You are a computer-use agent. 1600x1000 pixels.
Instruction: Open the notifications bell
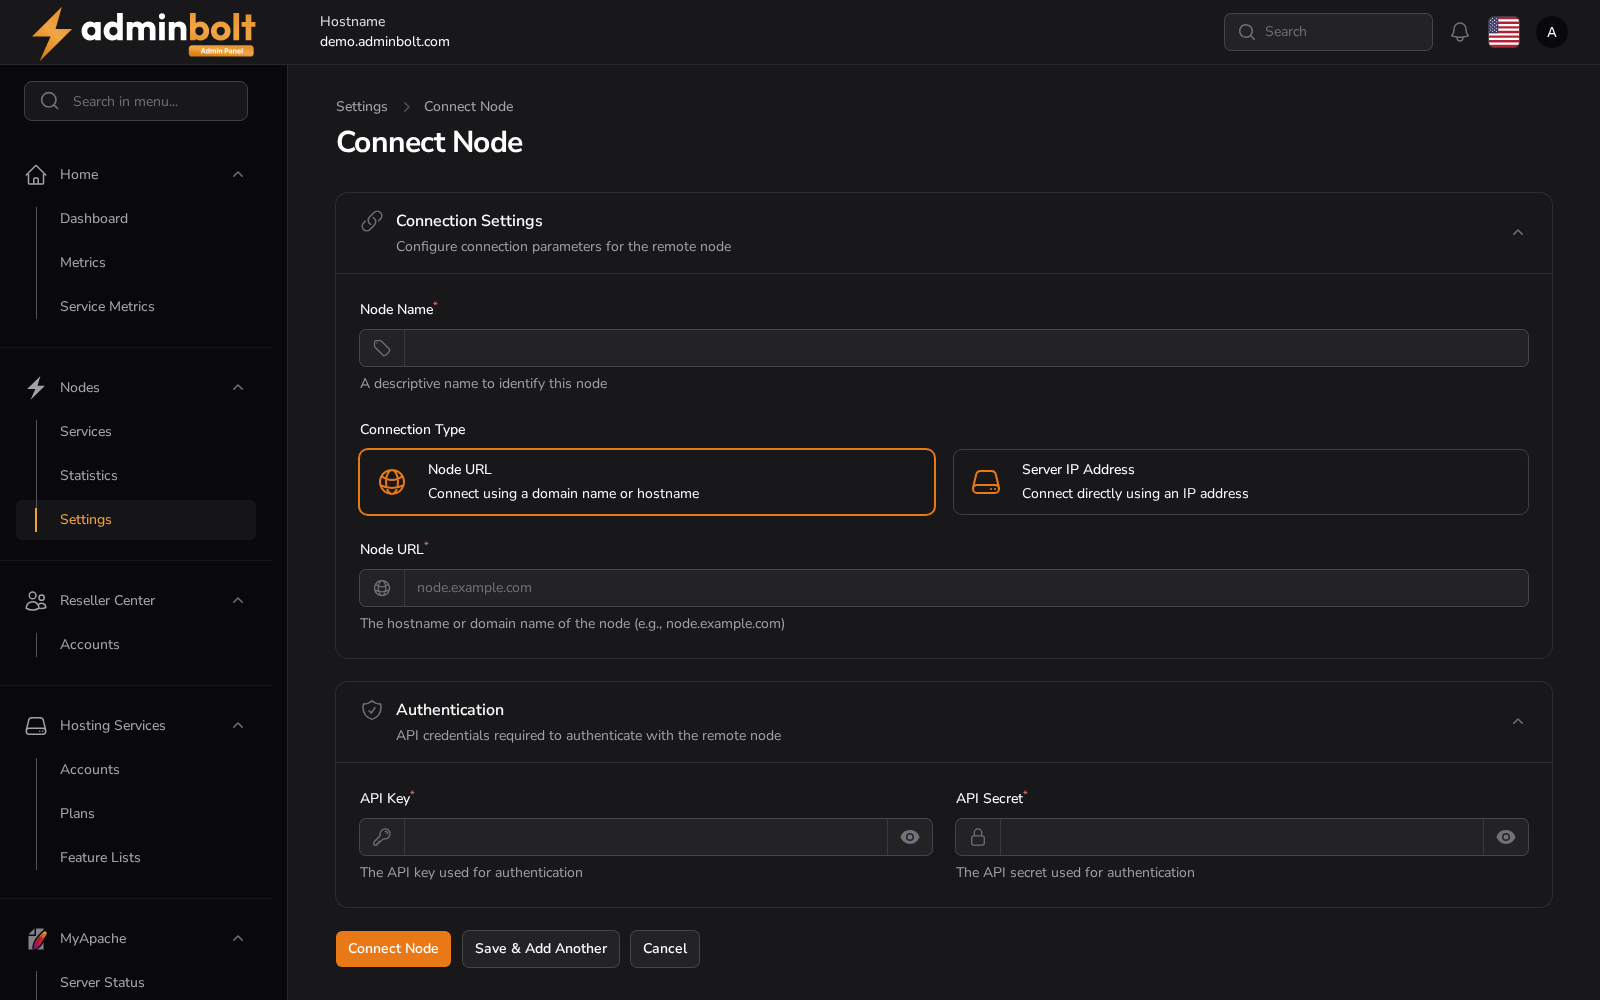[1460, 32]
